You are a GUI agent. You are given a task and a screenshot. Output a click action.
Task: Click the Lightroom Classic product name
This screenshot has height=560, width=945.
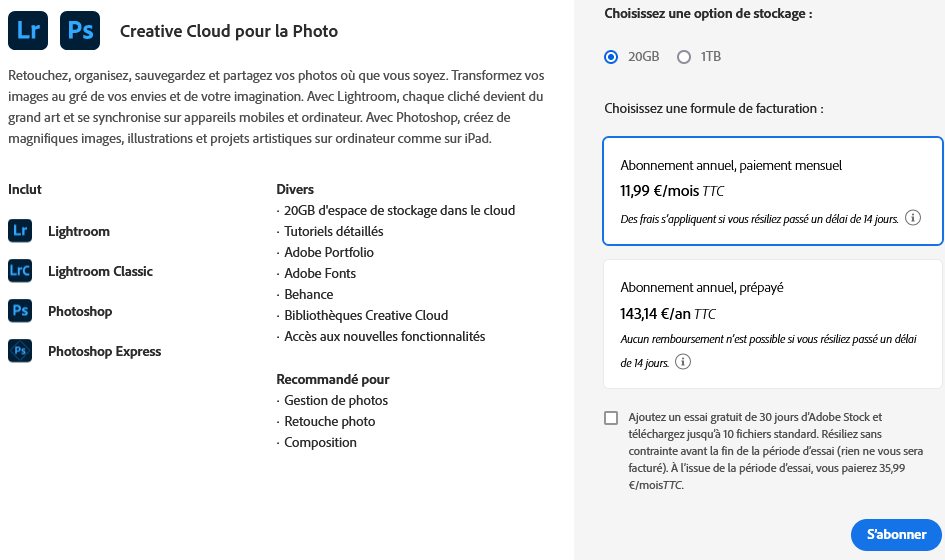point(100,271)
